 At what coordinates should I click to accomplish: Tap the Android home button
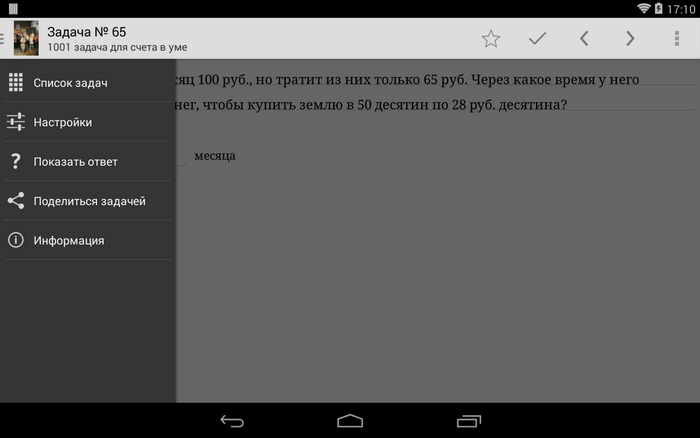tap(350, 421)
